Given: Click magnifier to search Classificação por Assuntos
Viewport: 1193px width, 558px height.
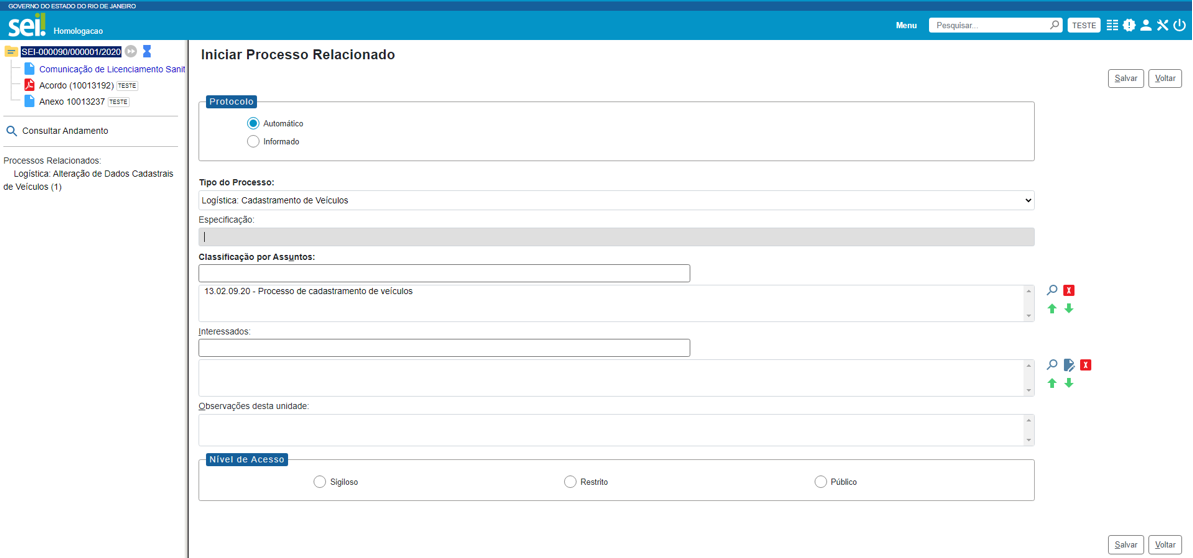Looking at the screenshot, I should 1052,290.
